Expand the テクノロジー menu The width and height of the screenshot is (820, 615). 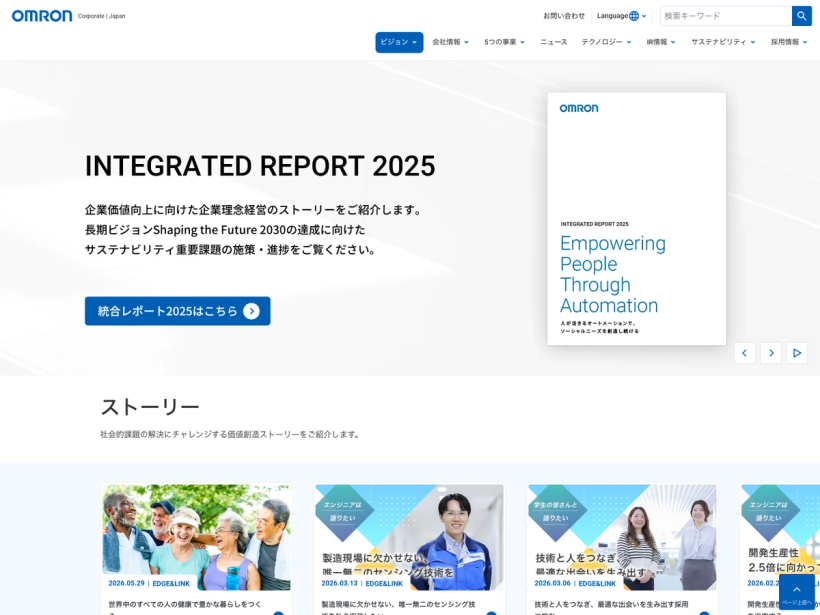click(x=607, y=42)
